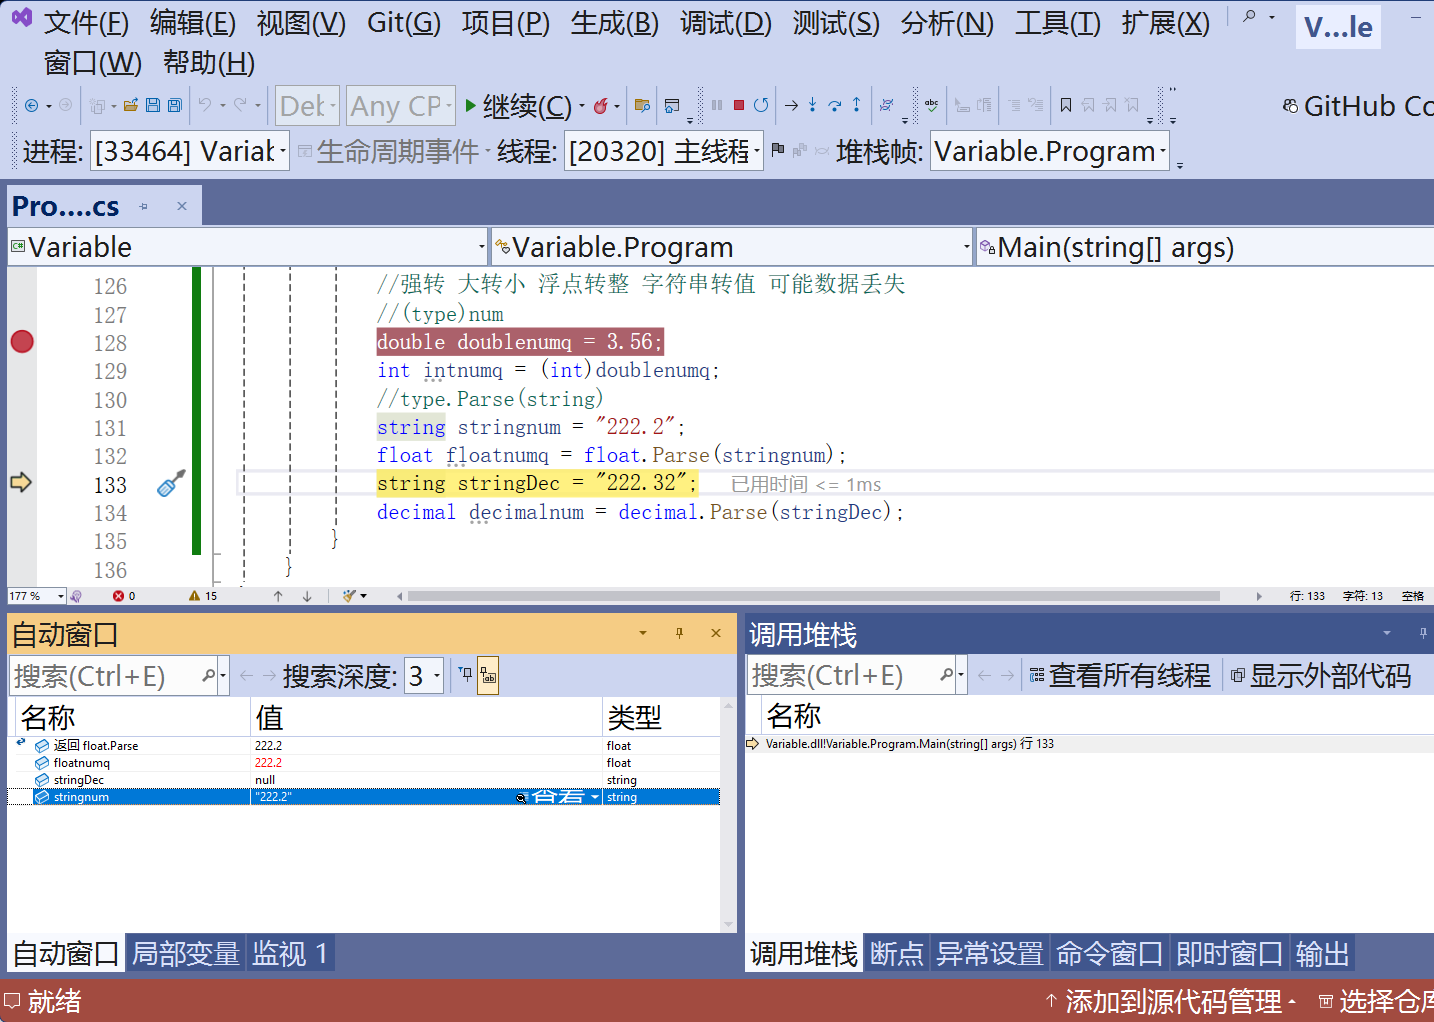Pin the 自动窗口 panel

(x=679, y=633)
